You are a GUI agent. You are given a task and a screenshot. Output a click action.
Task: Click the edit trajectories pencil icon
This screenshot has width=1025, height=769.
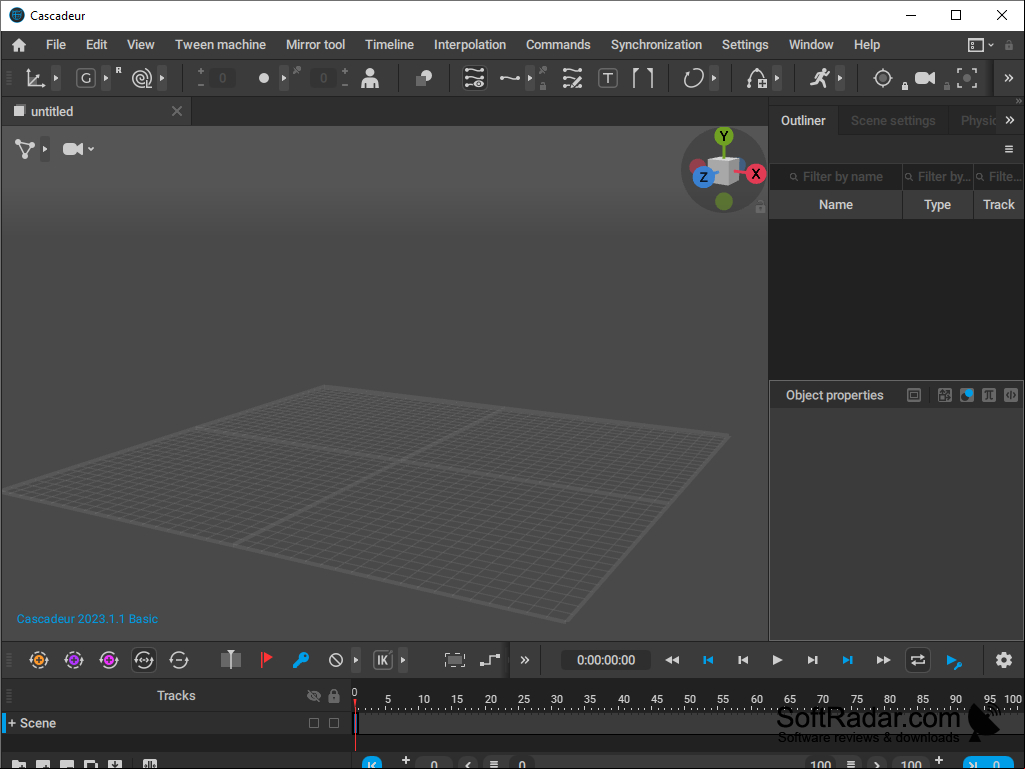click(x=572, y=78)
